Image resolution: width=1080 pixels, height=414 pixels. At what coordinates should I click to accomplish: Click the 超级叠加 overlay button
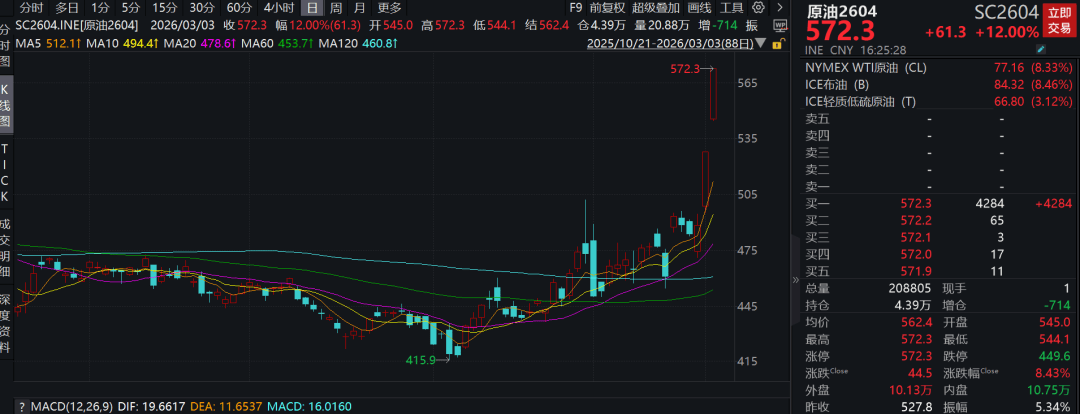click(654, 8)
